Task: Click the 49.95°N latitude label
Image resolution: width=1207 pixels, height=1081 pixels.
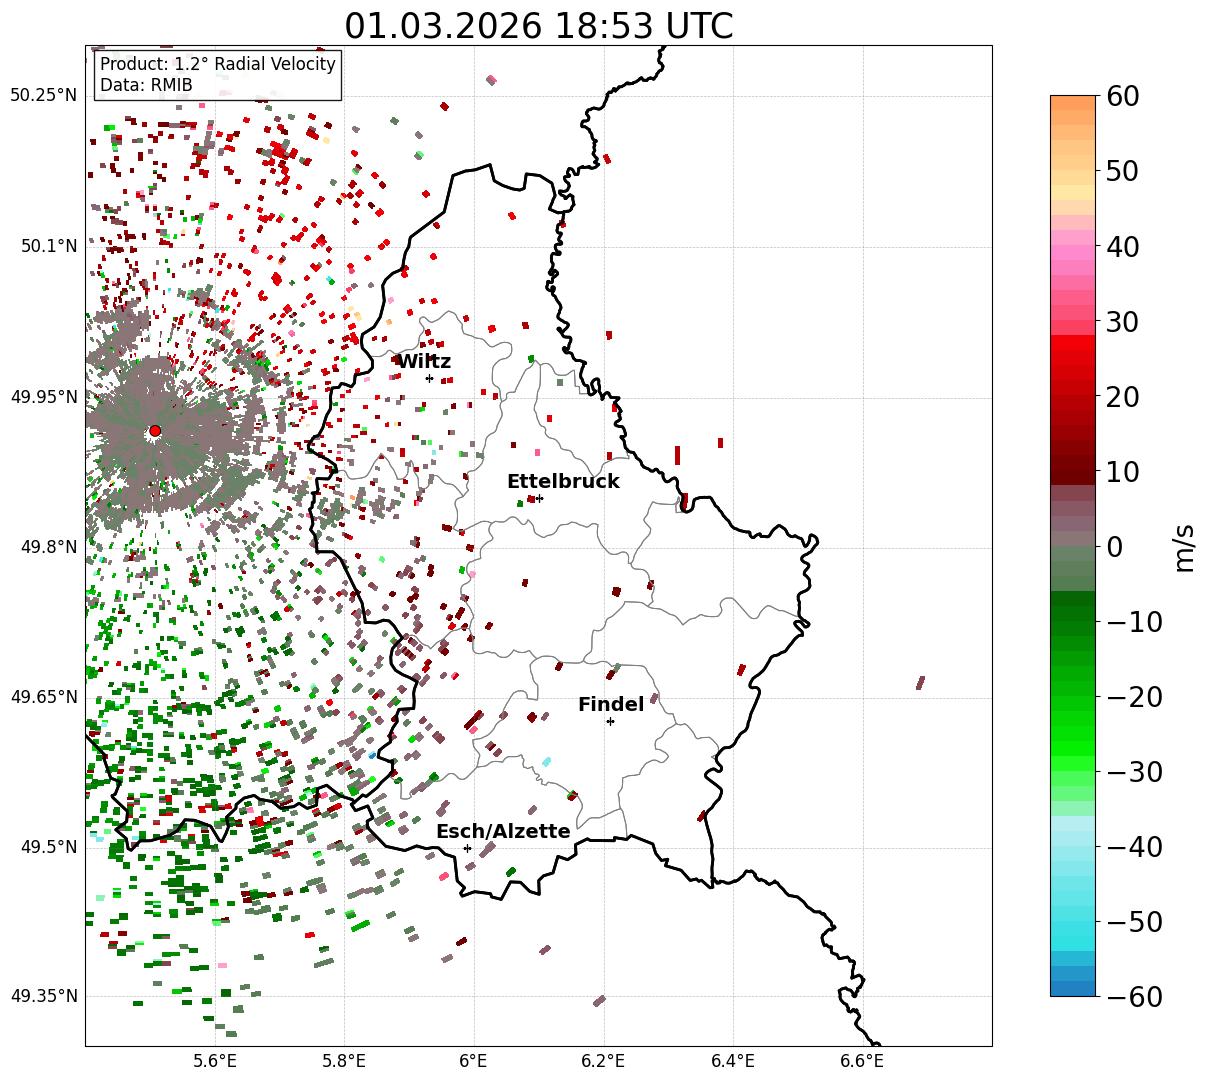Action: pos(44,397)
